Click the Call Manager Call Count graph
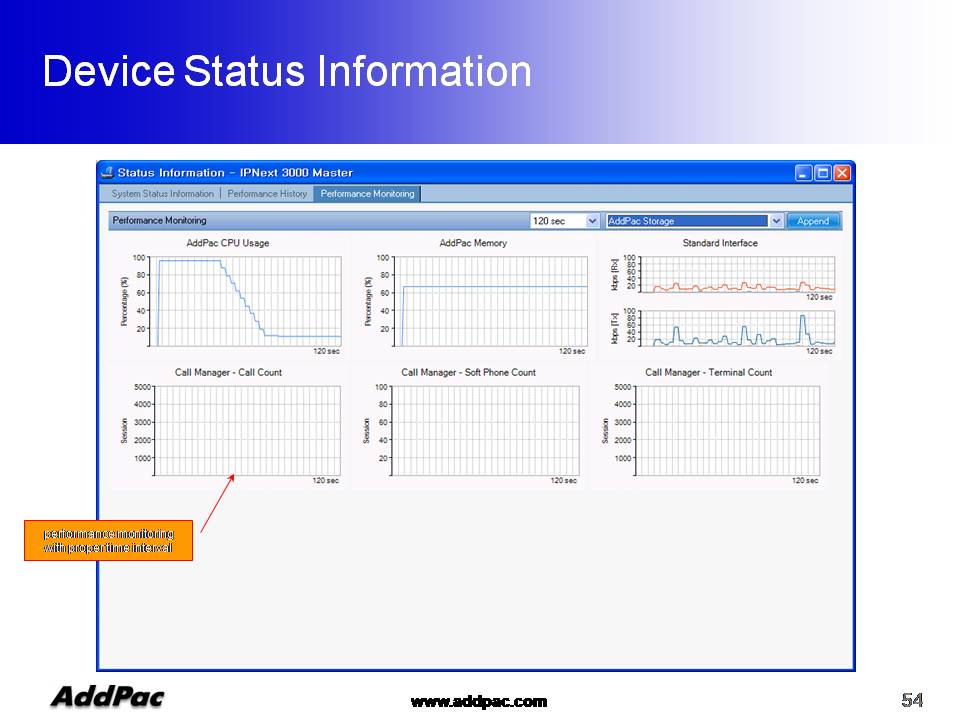The width and height of the screenshot is (960, 720). point(247,430)
